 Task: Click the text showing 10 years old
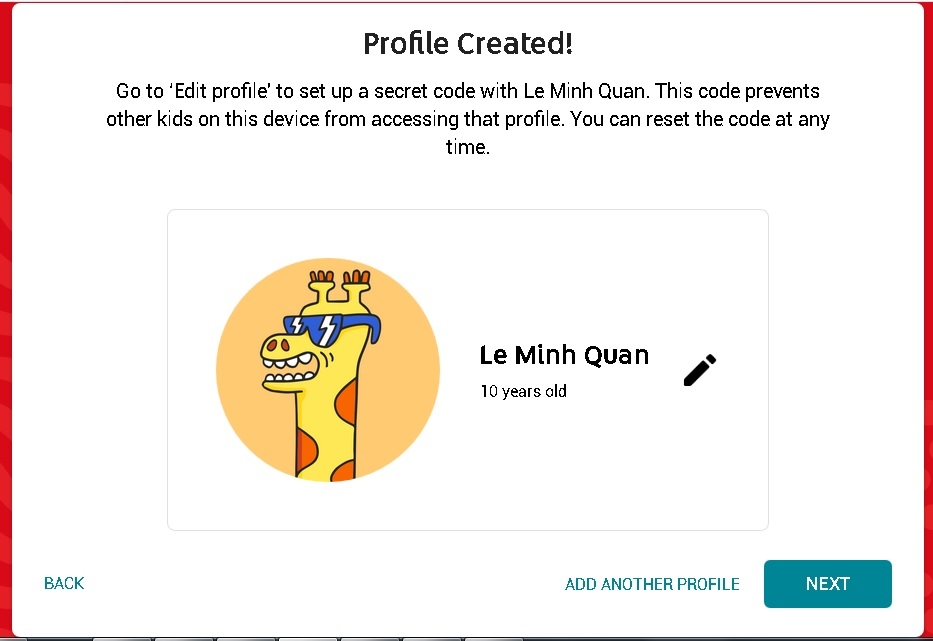point(523,391)
